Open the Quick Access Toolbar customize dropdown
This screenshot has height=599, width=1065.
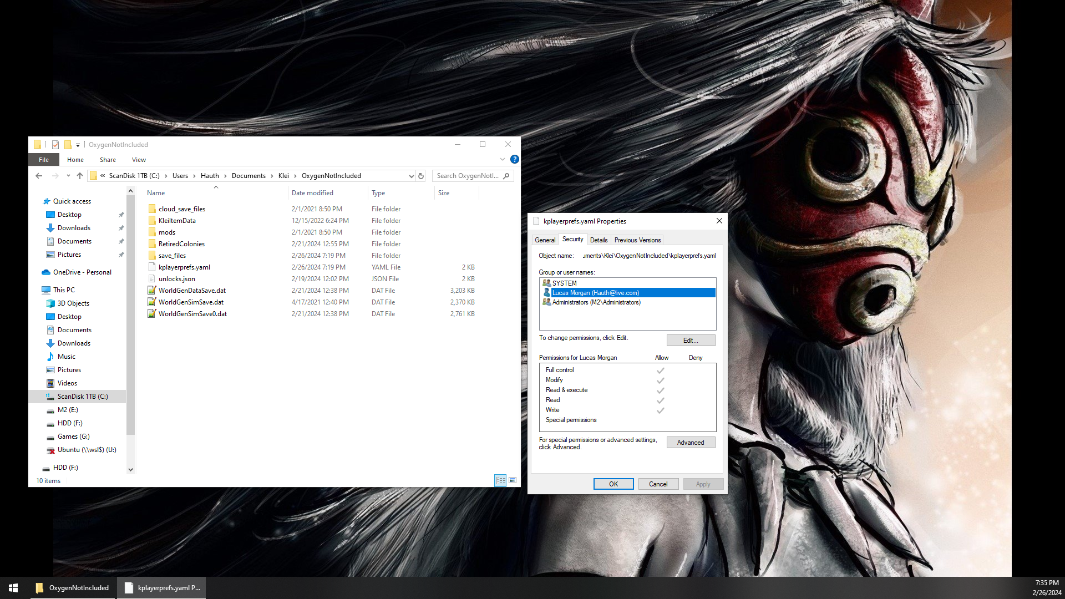(x=78, y=145)
